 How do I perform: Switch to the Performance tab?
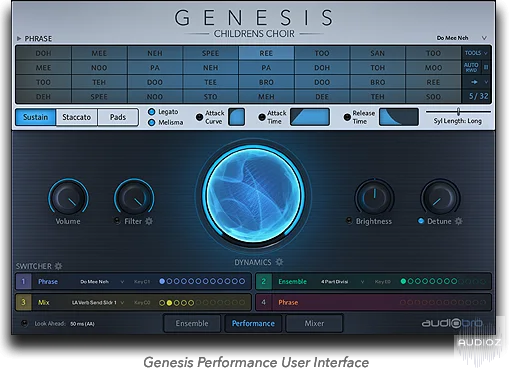[253, 323]
